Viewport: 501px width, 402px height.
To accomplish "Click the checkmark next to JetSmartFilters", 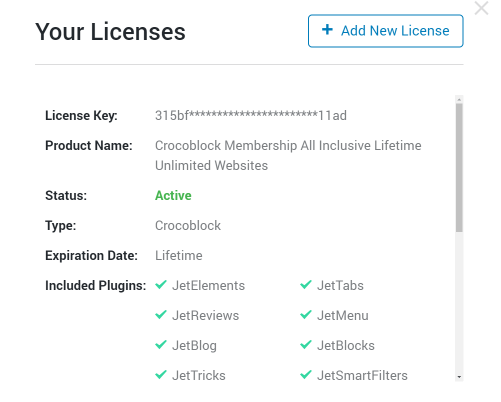I will tap(306, 375).
